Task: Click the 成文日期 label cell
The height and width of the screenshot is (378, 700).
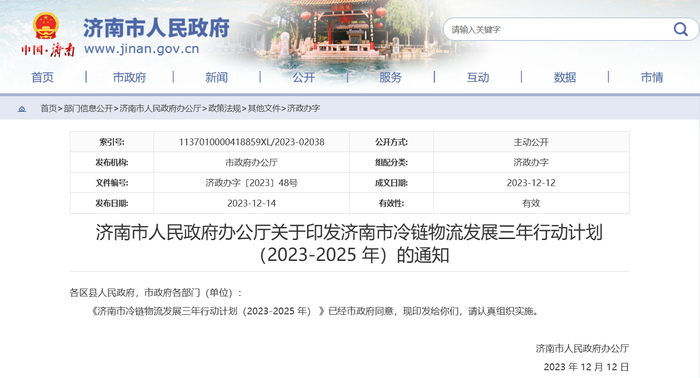Action: [392, 183]
